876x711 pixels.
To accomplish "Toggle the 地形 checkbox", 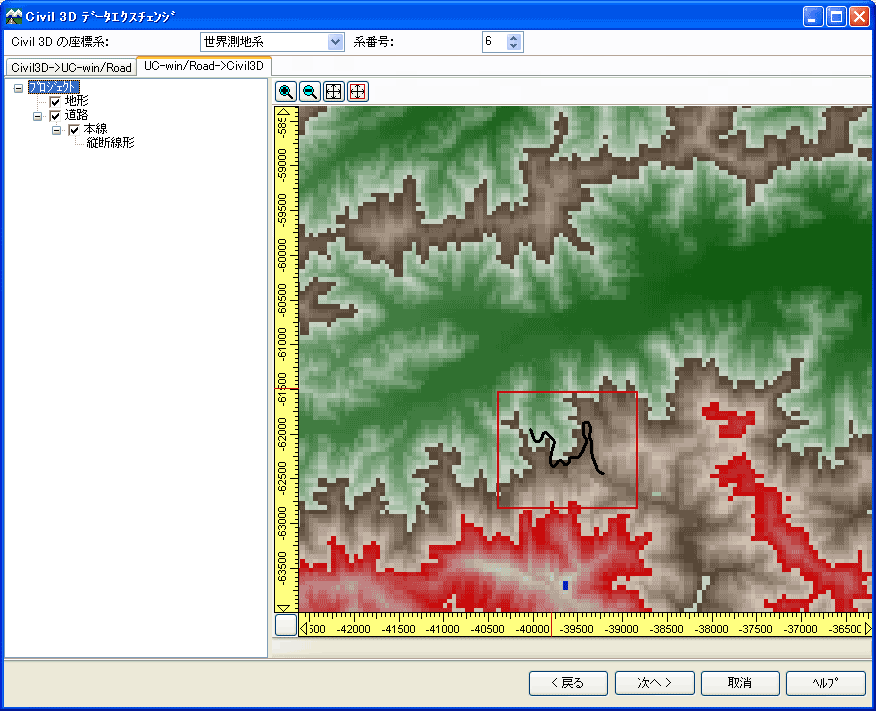I will click(x=55, y=102).
